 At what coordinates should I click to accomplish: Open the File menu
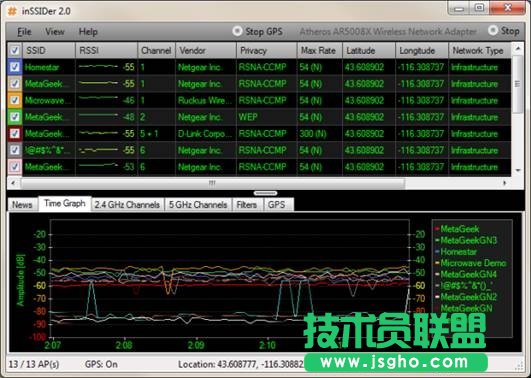[24, 32]
